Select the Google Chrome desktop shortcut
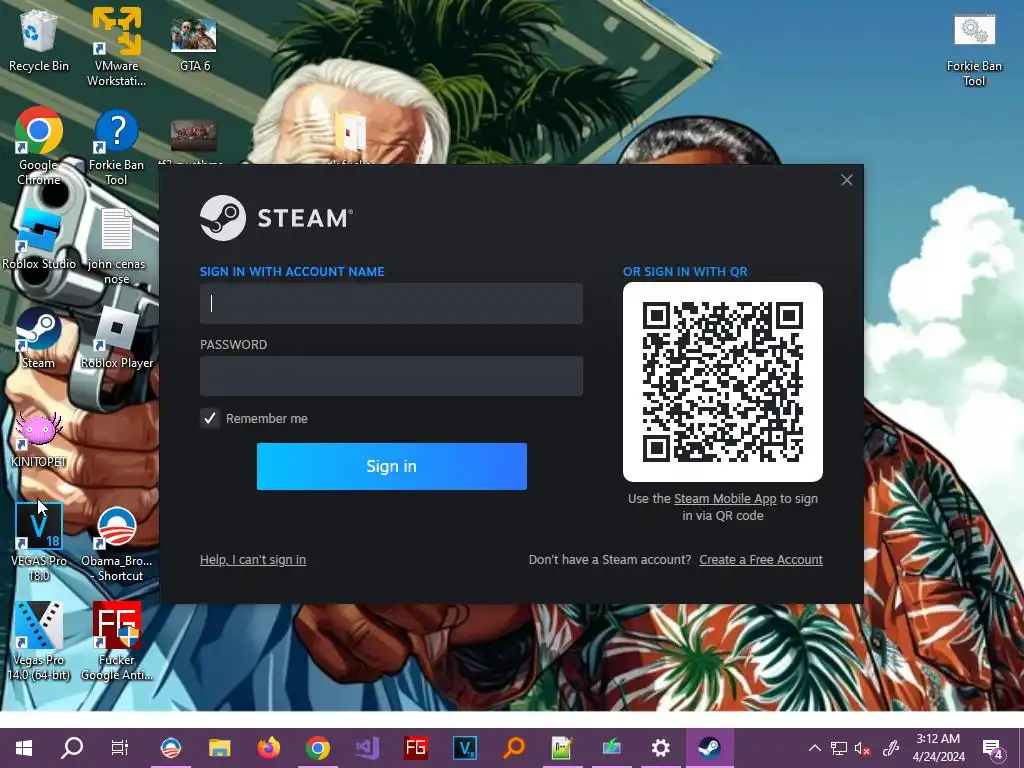The image size is (1024, 768). coord(39,145)
